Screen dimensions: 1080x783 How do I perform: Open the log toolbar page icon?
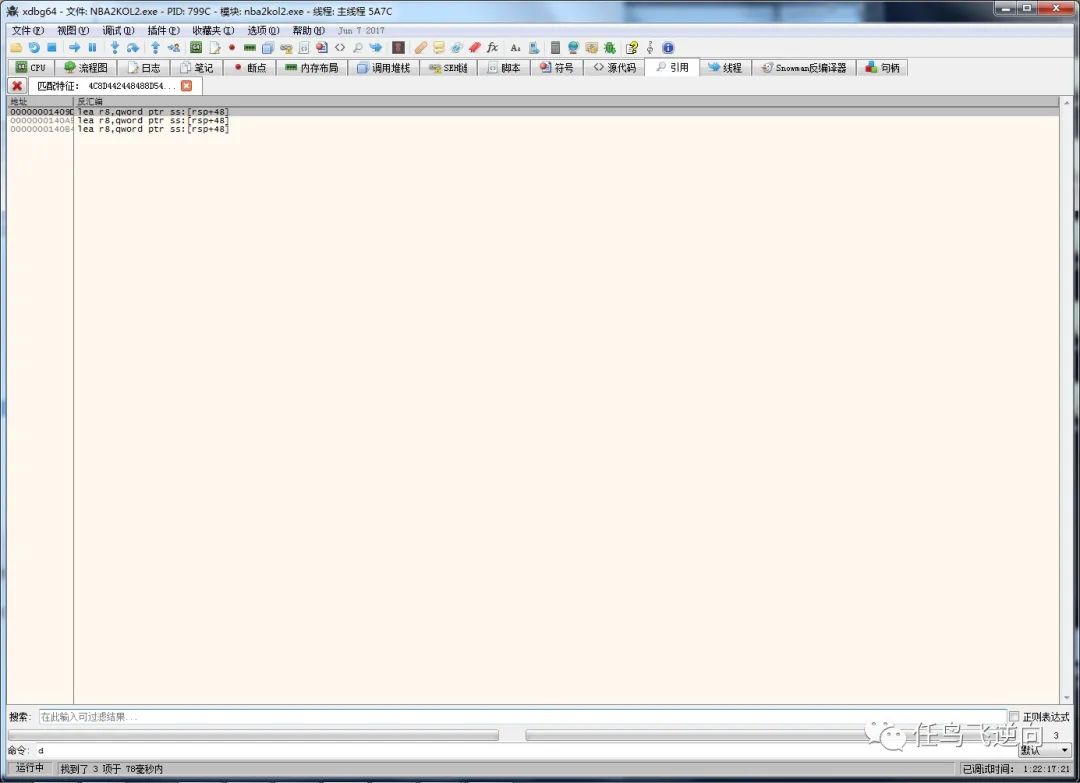215,48
